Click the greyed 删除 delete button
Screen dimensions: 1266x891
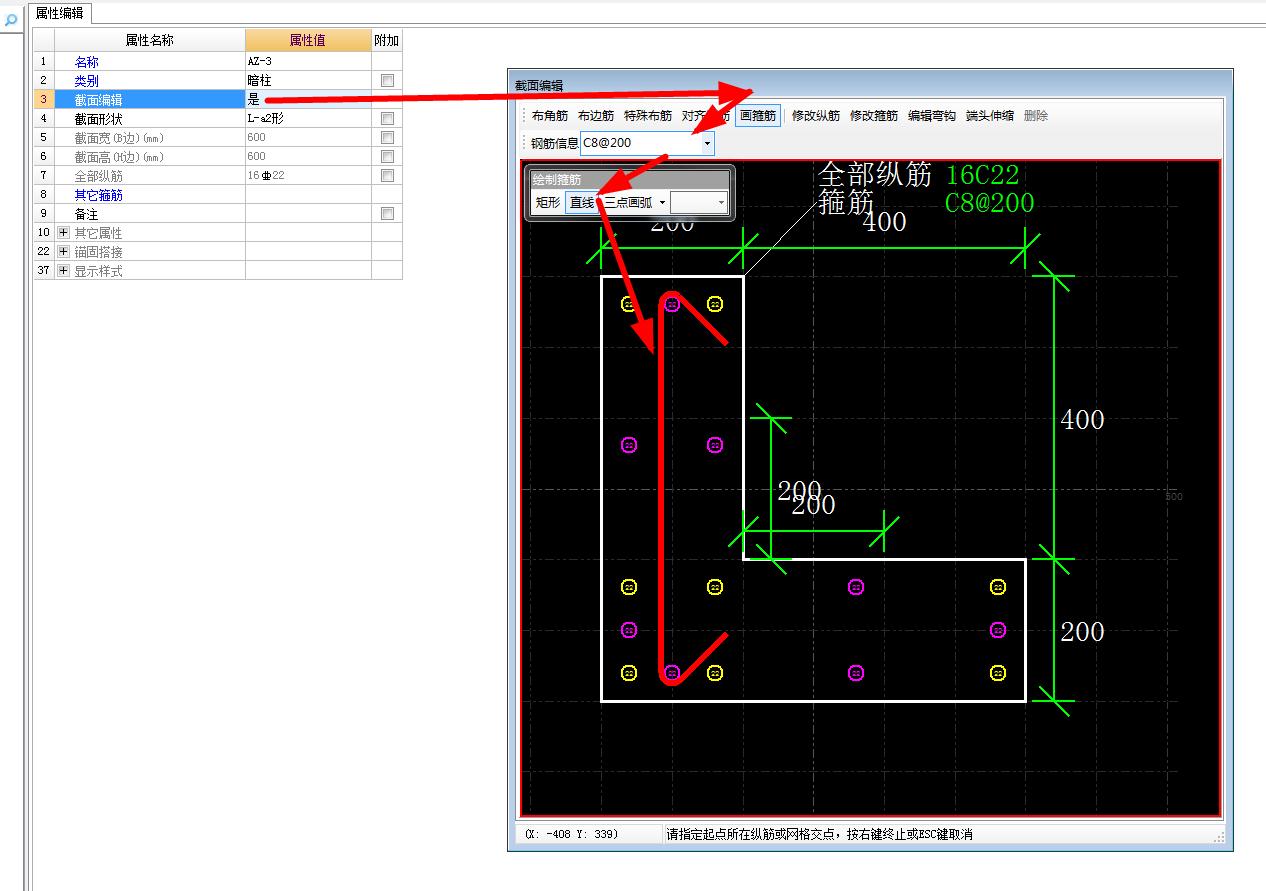[1036, 116]
